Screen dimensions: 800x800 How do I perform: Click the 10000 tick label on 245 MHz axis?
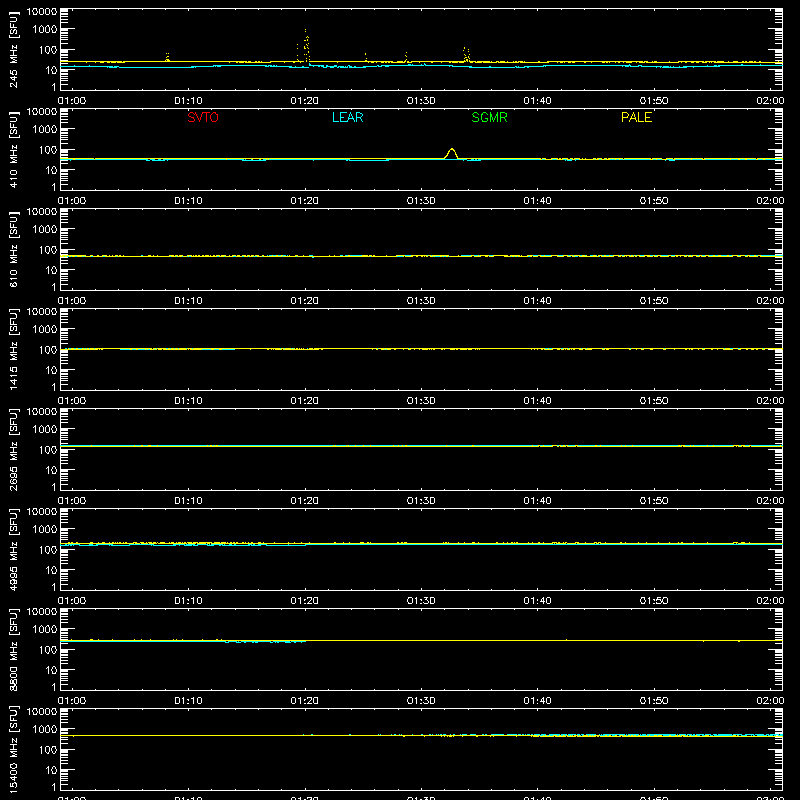(42, 12)
